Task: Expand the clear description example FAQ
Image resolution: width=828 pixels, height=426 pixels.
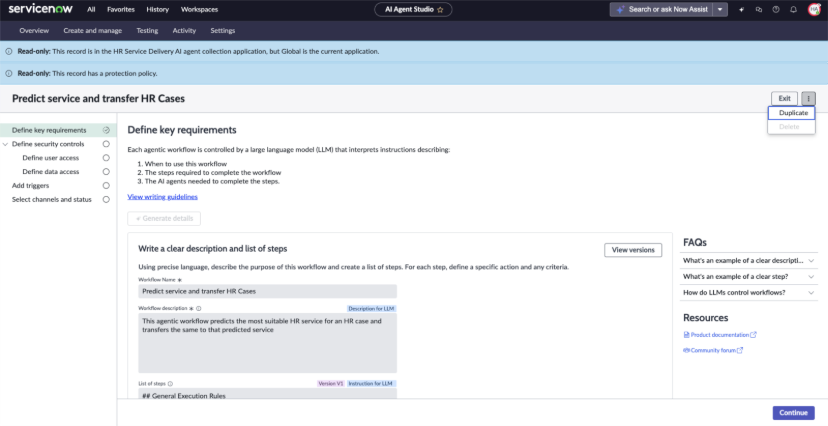Action: [x=748, y=260]
